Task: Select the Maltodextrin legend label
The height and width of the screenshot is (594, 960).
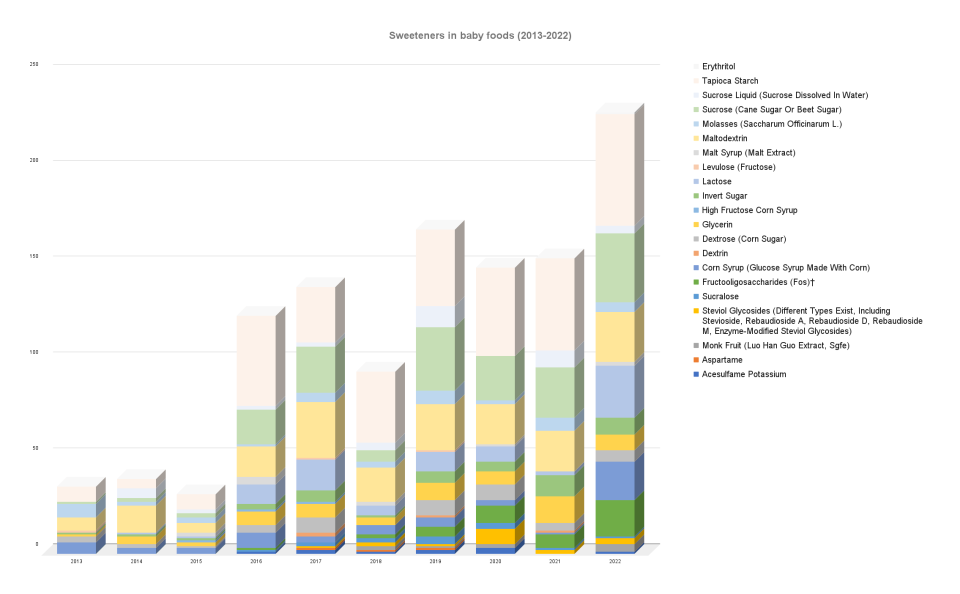Action: click(x=725, y=138)
